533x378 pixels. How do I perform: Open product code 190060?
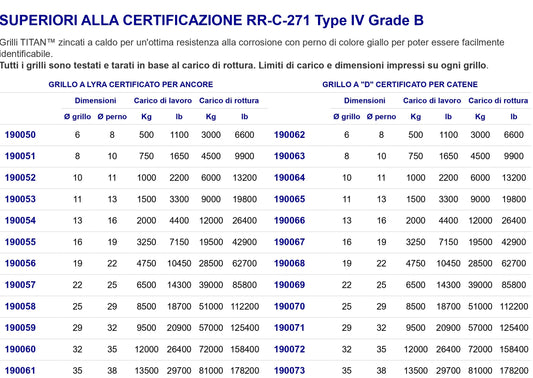coord(20,349)
